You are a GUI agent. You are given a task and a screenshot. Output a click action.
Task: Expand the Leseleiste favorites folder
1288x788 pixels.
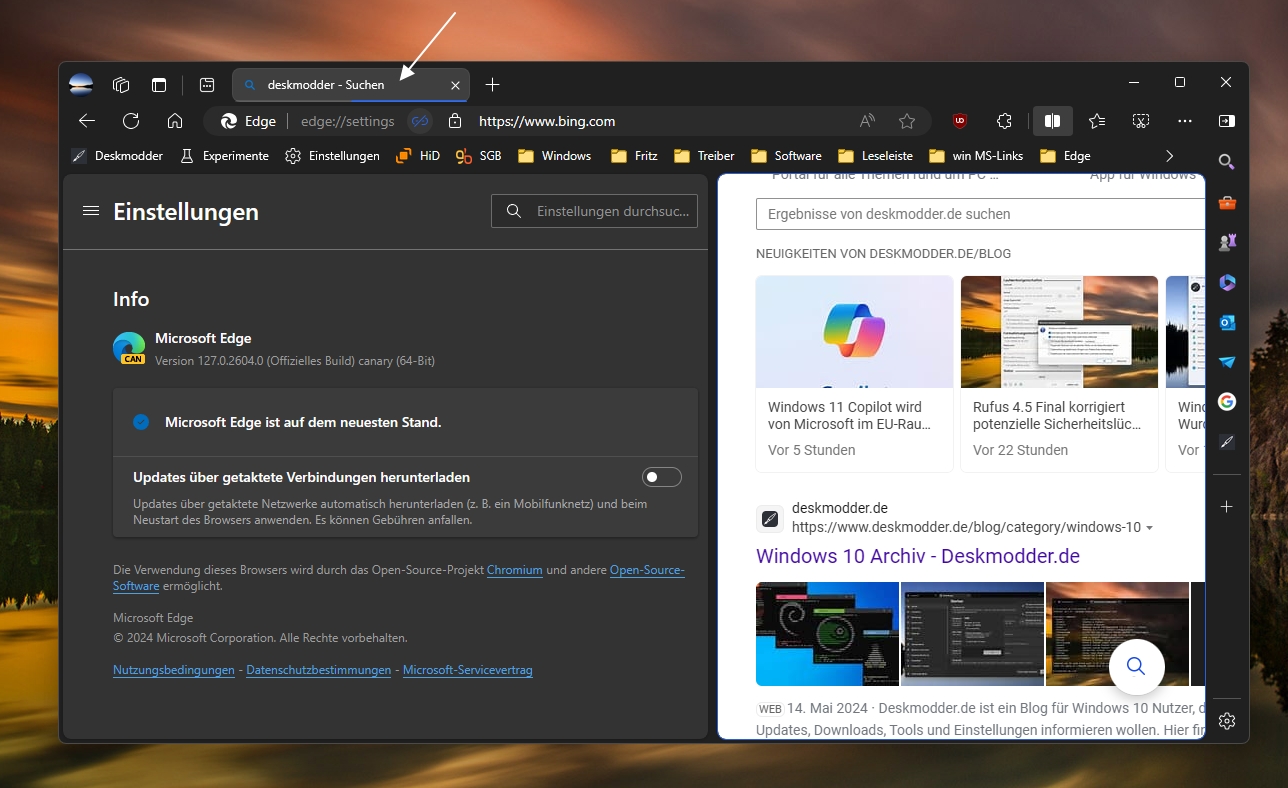tap(875, 156)
